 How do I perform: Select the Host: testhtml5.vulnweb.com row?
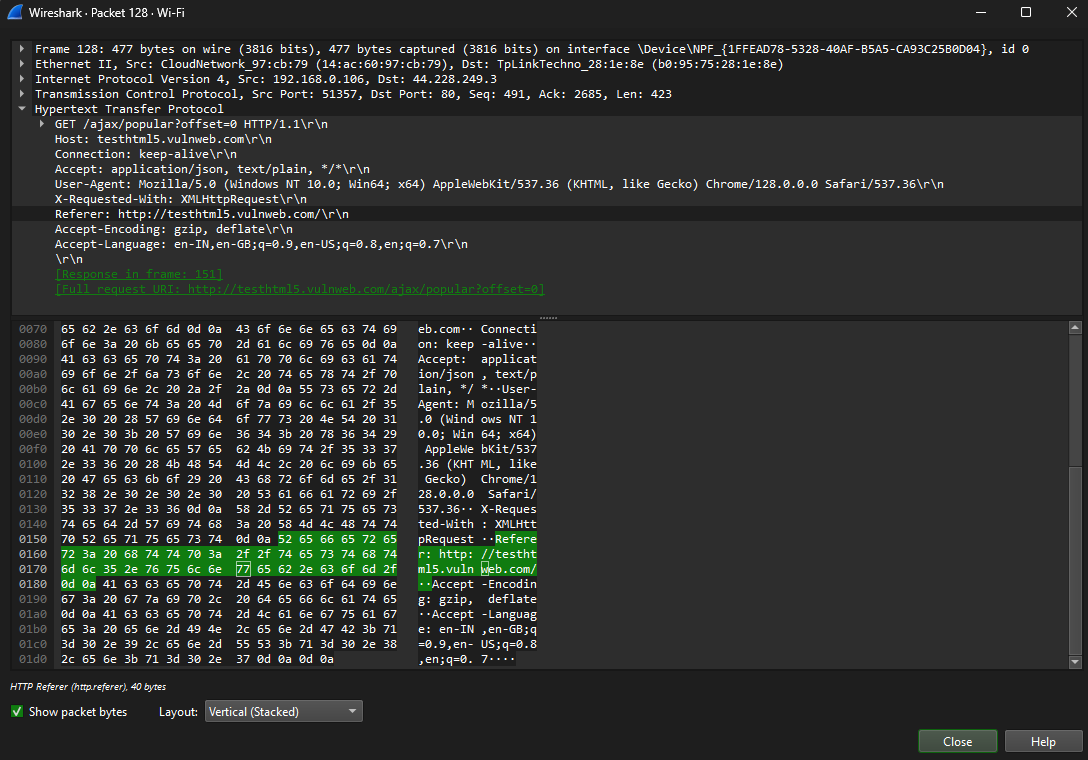[x=163, y=139]
